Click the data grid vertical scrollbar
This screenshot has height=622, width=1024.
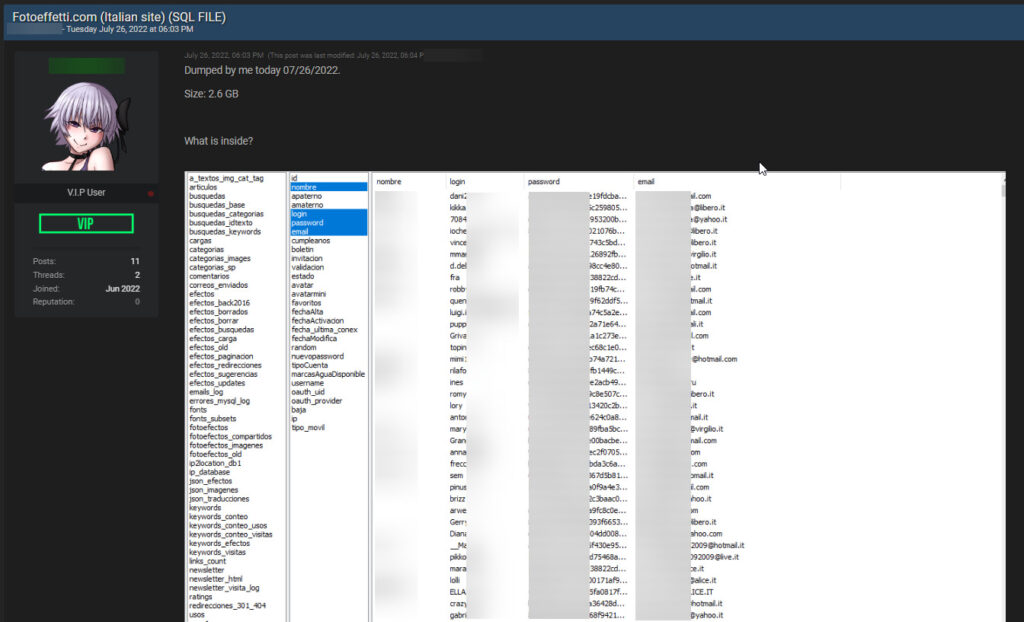click(1004, 400)
